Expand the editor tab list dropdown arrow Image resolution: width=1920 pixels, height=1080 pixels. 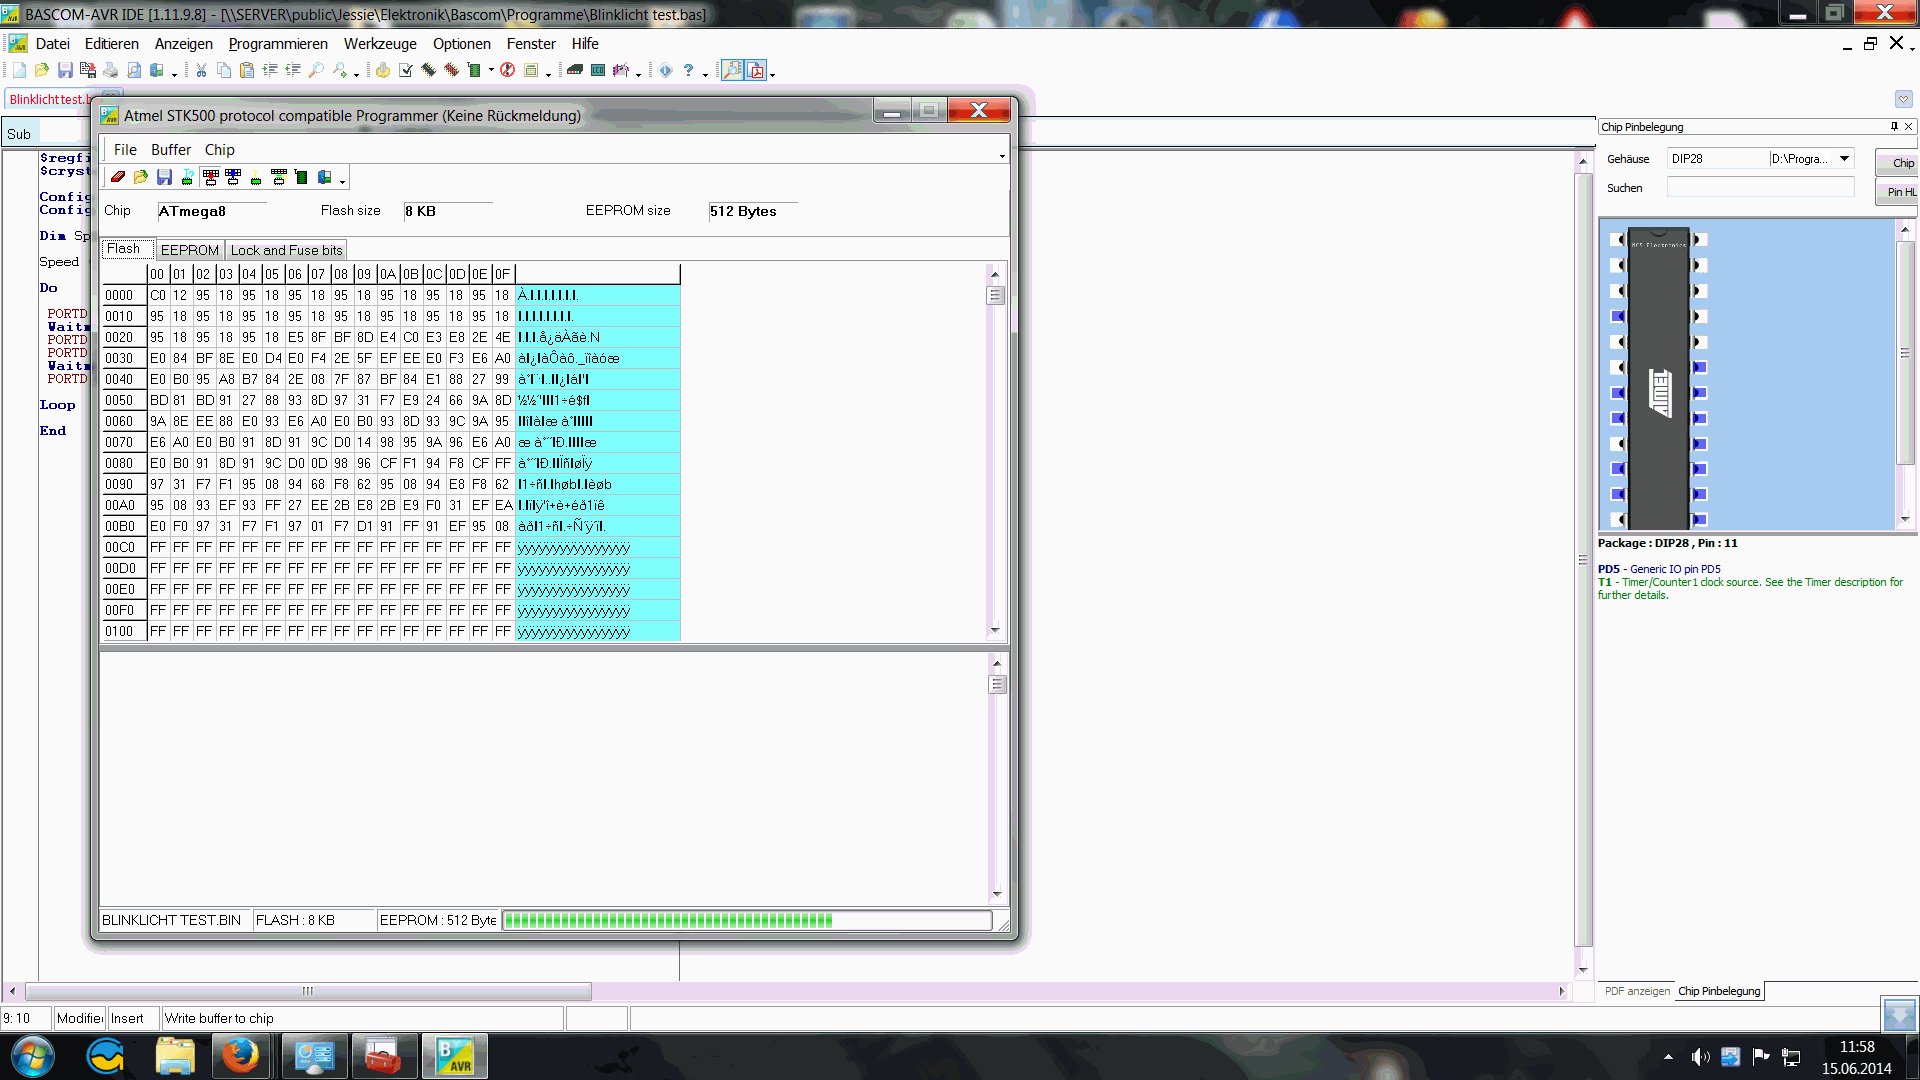point(1903,99)
